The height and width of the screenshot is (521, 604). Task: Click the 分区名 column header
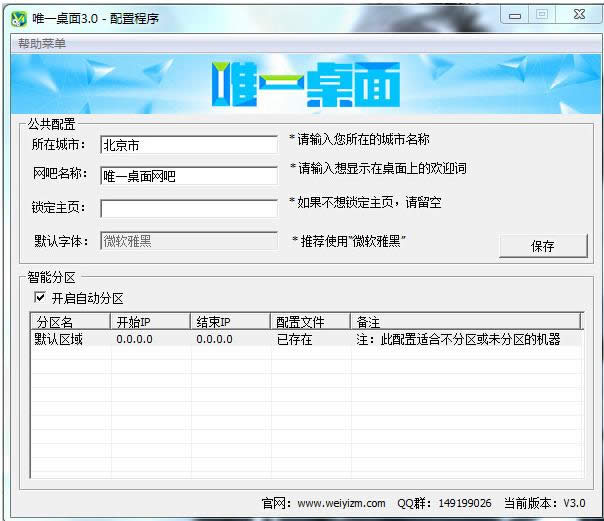coord(70,322)
